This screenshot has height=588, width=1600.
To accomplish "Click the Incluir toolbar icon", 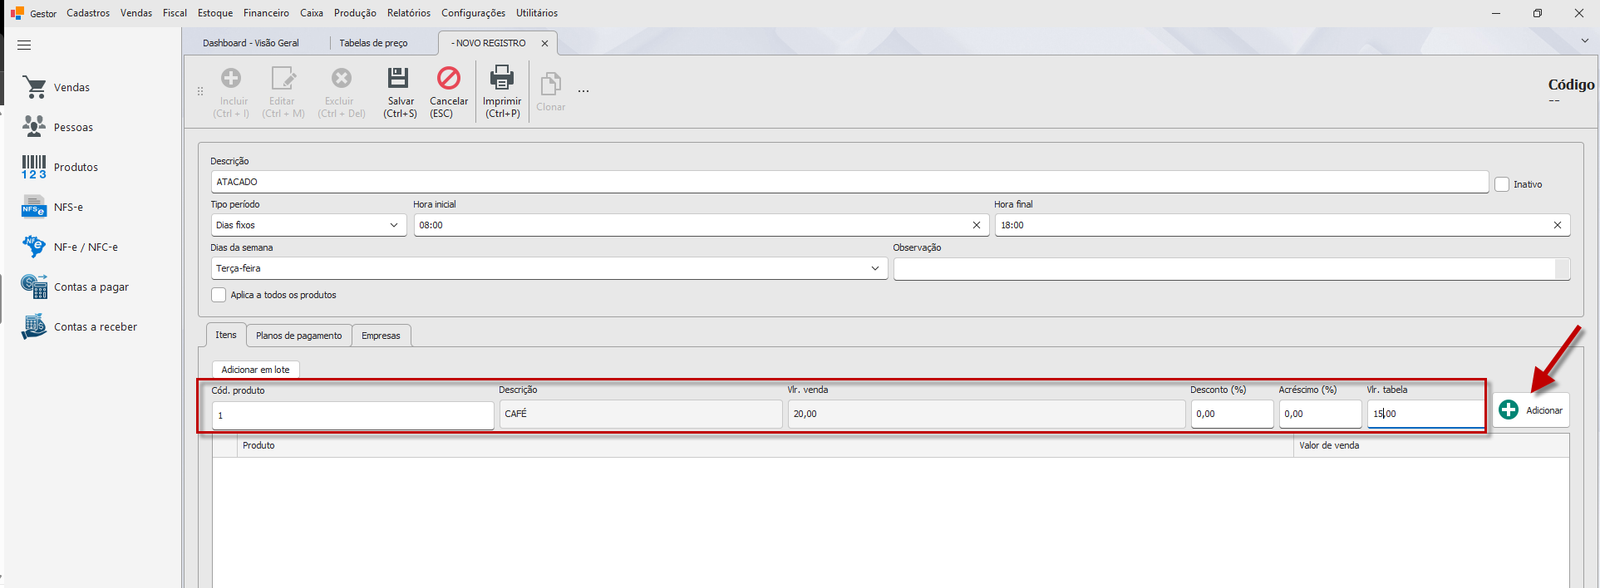I will coord(231,78).
